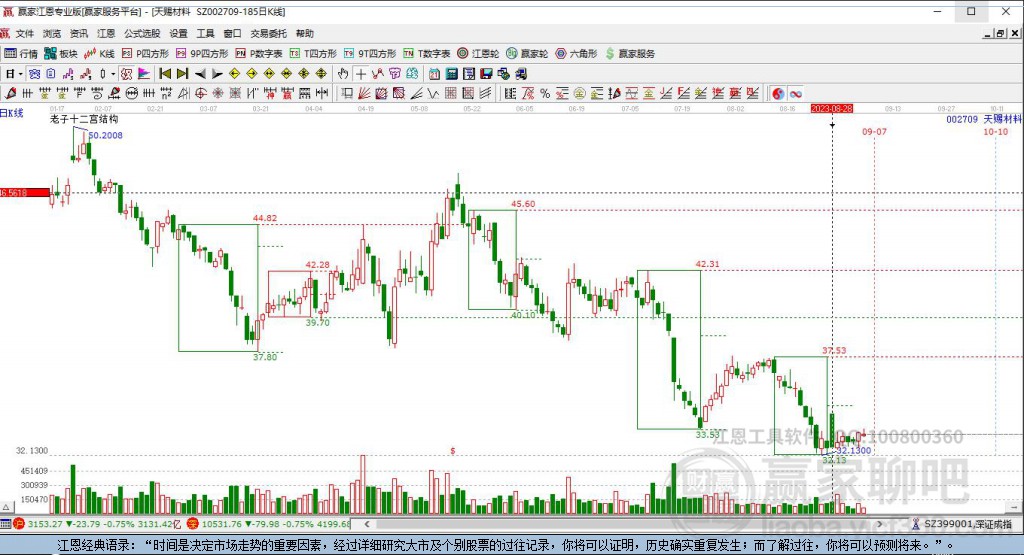Viewport: 1024px width, 555px height.
Task: Toggle the yin-yang icon
Action: click(x=778, y=93)
